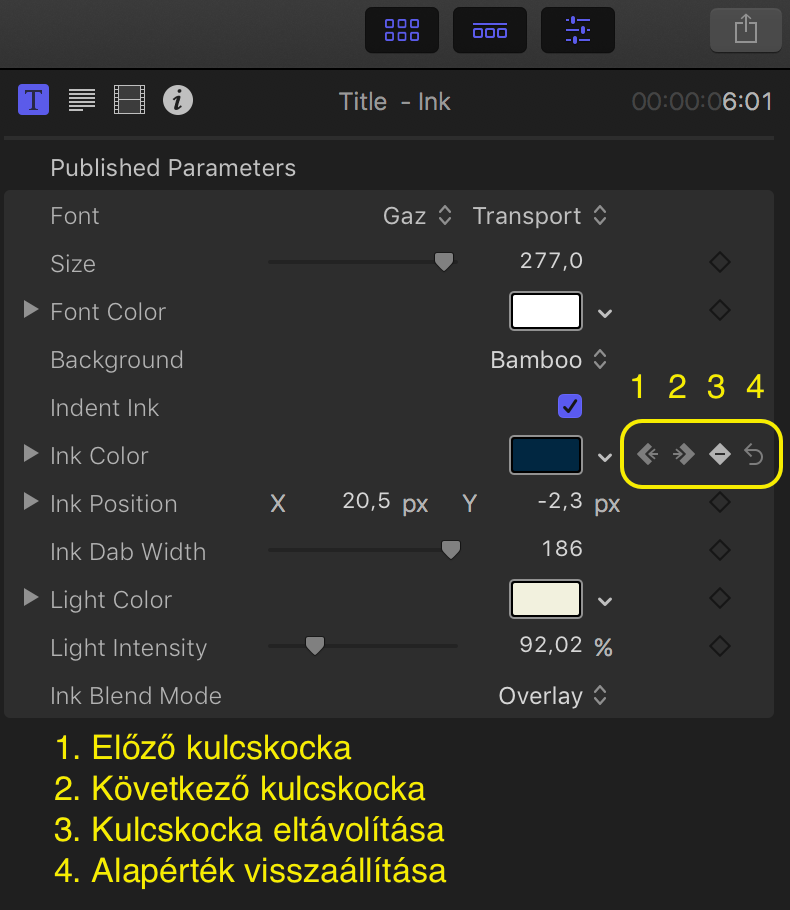
Task: Click the Light Color swatch
Action: coord(546,600)
